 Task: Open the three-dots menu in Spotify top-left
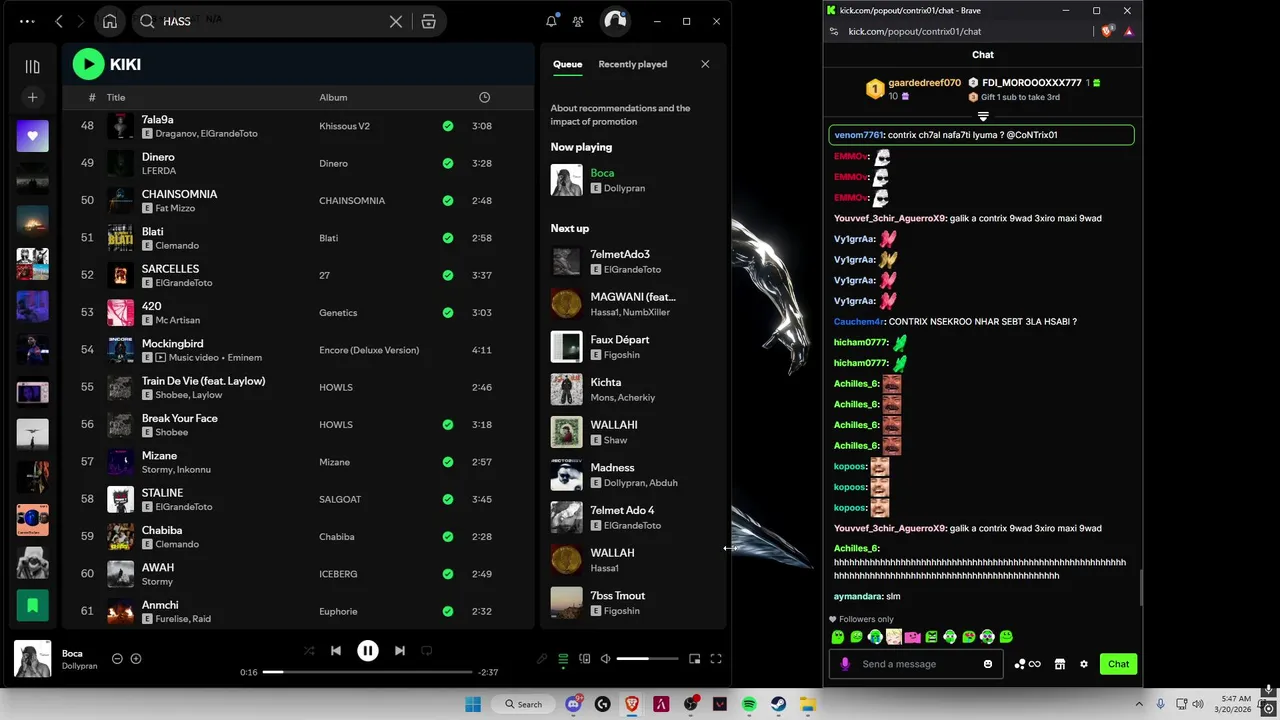(27, 21)
